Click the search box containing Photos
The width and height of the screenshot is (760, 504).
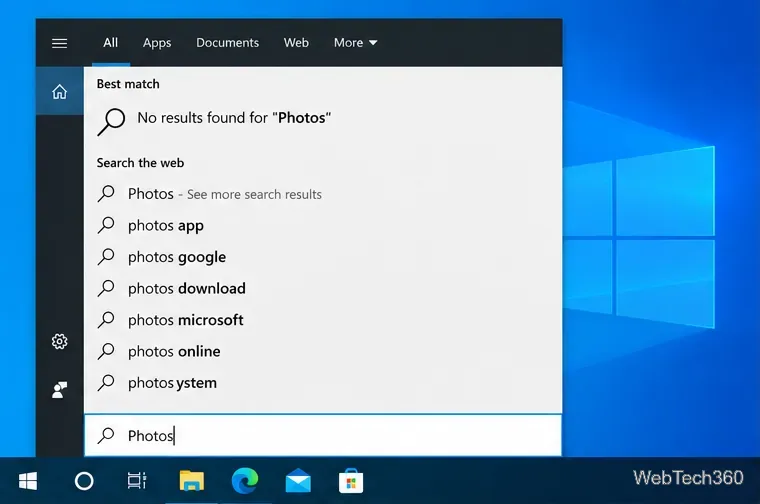(x=323, y=435)
